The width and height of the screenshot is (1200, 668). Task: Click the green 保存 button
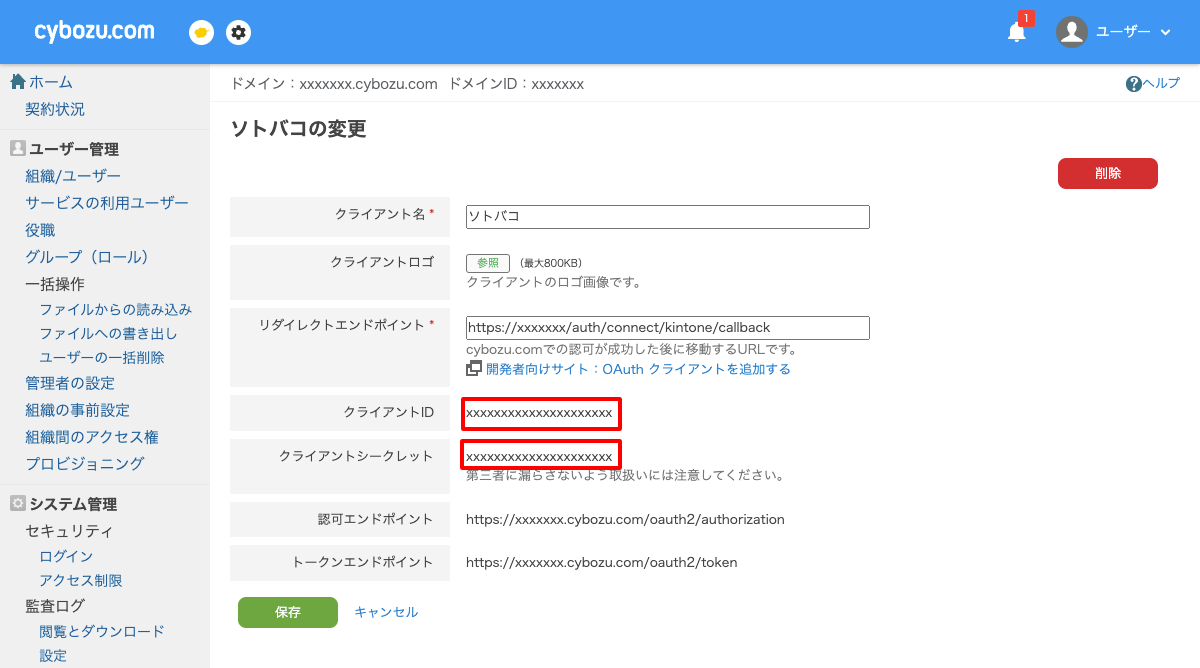[287, 612]
